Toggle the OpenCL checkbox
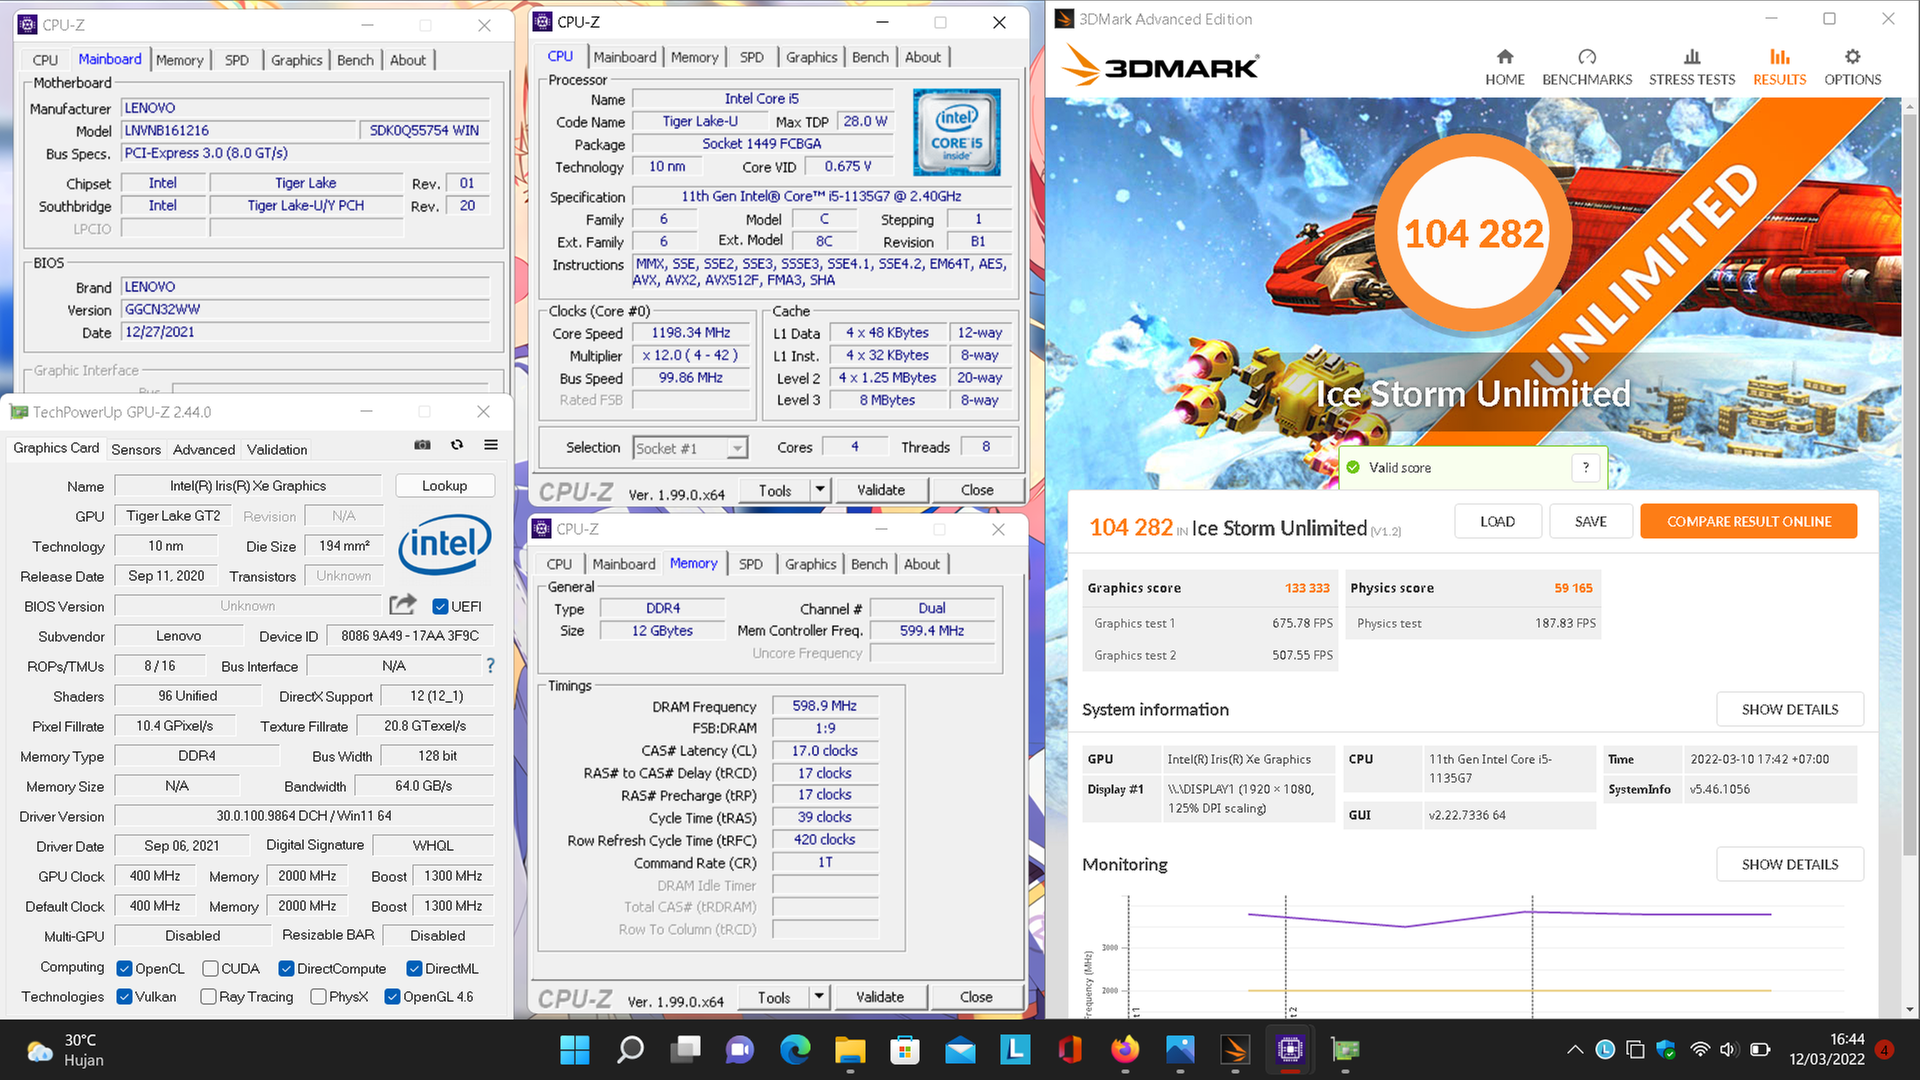 coord(125,968)
